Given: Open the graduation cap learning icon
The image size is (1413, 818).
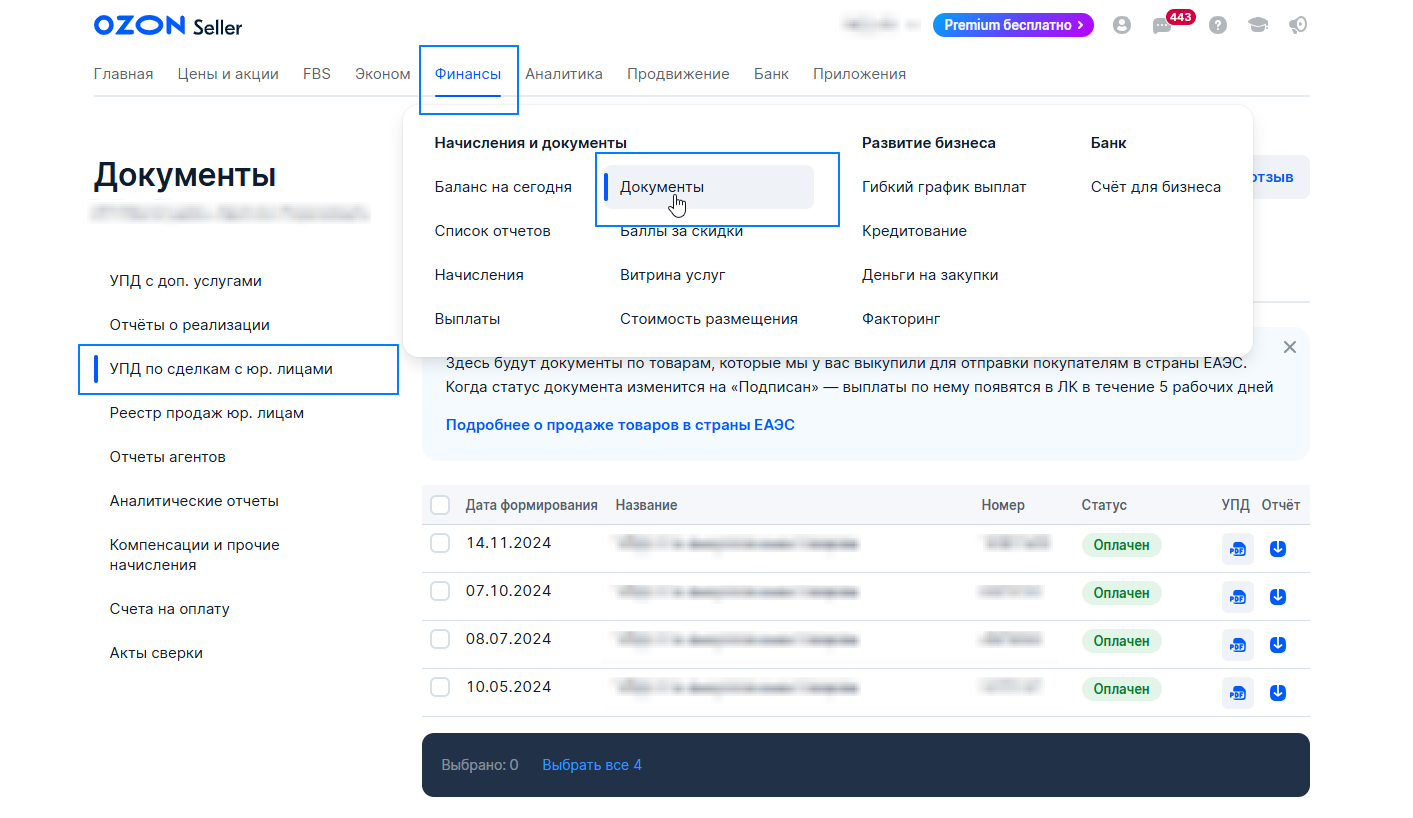Looking at the screenshot, I should (x=1258, y=26).
